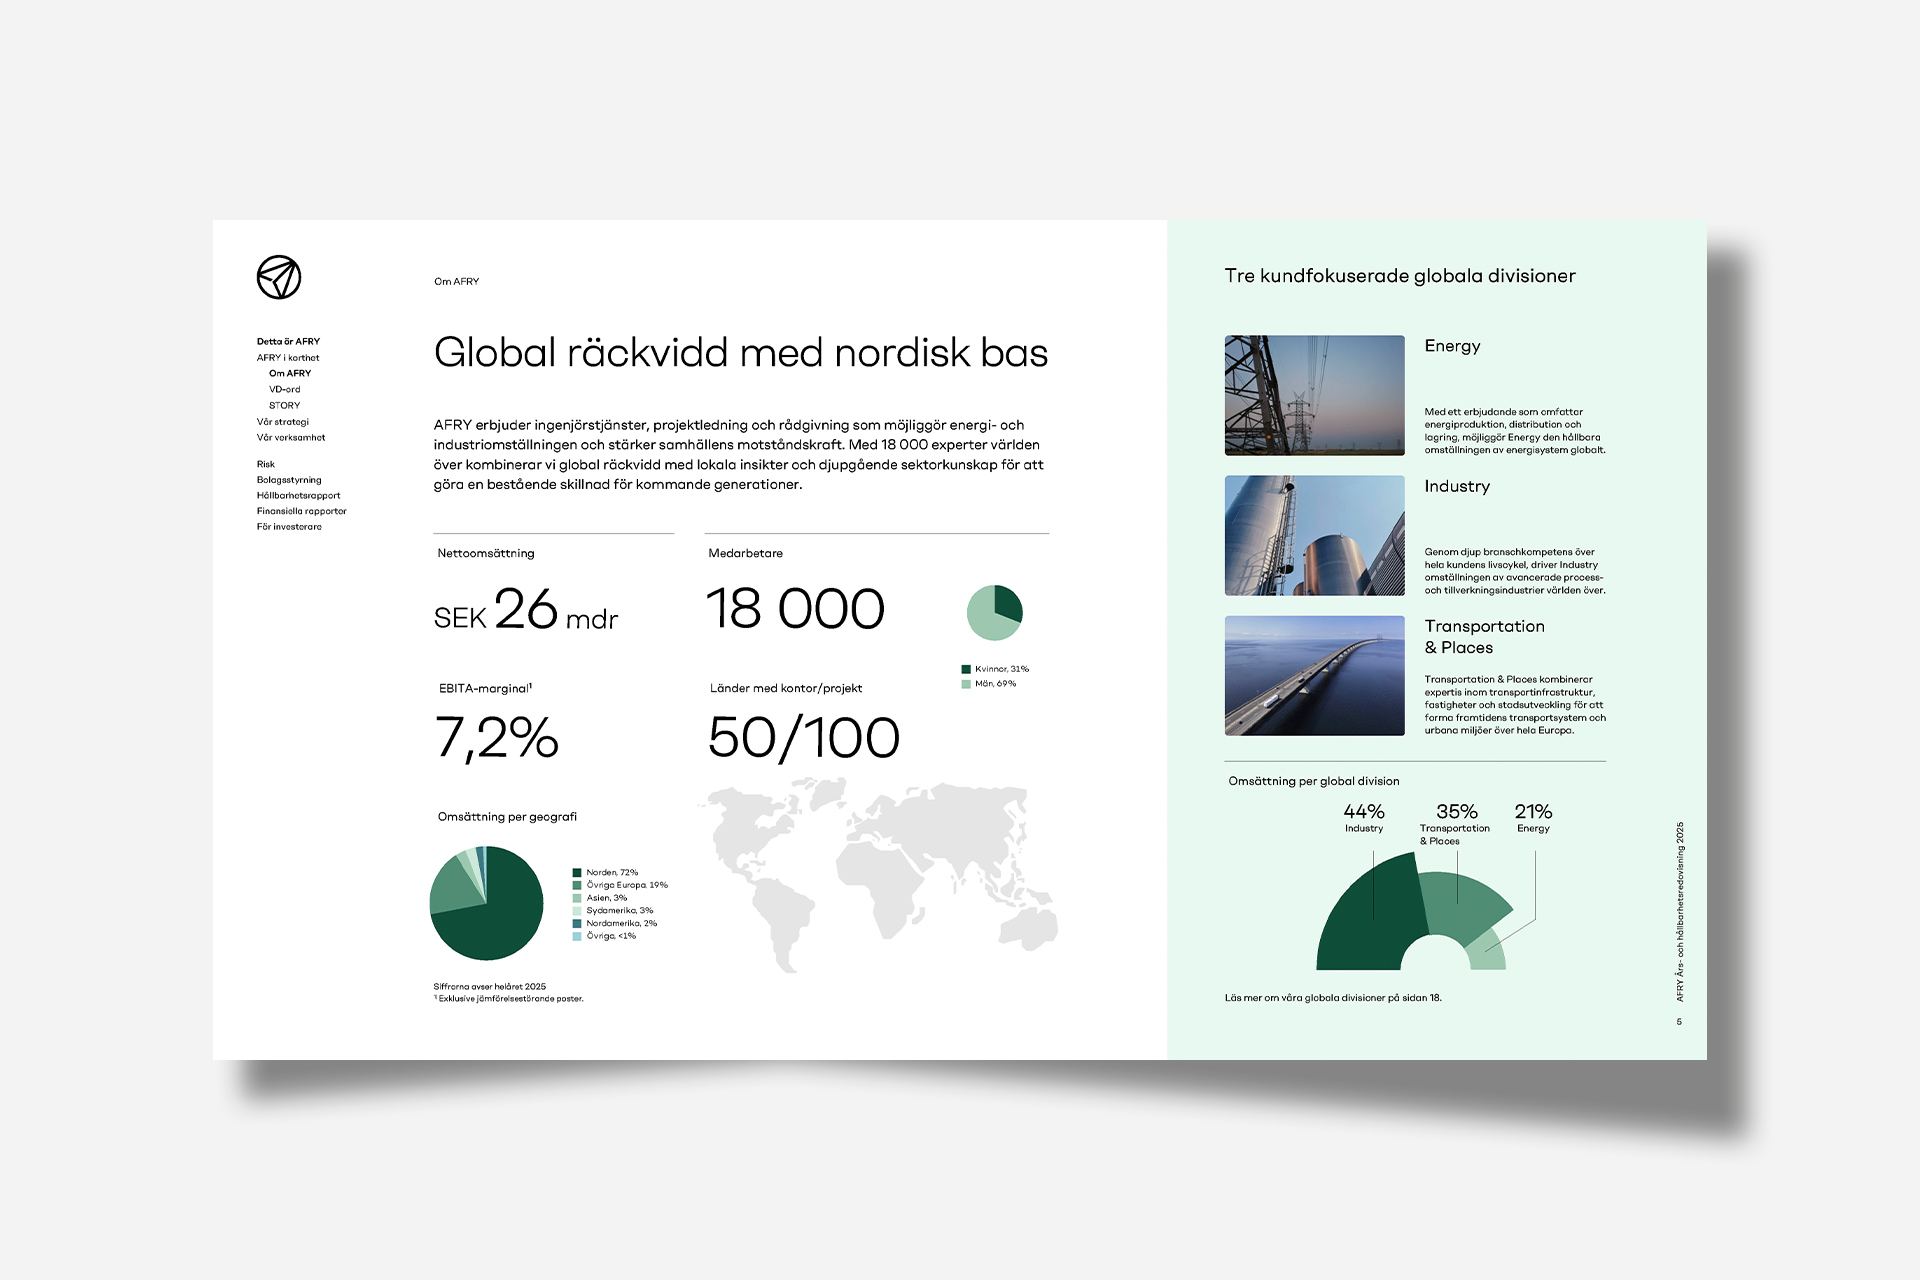This screenshot has height=1280, width=1920.
Task: Click the footnote 'Exklusive jämförelsestörande poster'
Action: 509,999
